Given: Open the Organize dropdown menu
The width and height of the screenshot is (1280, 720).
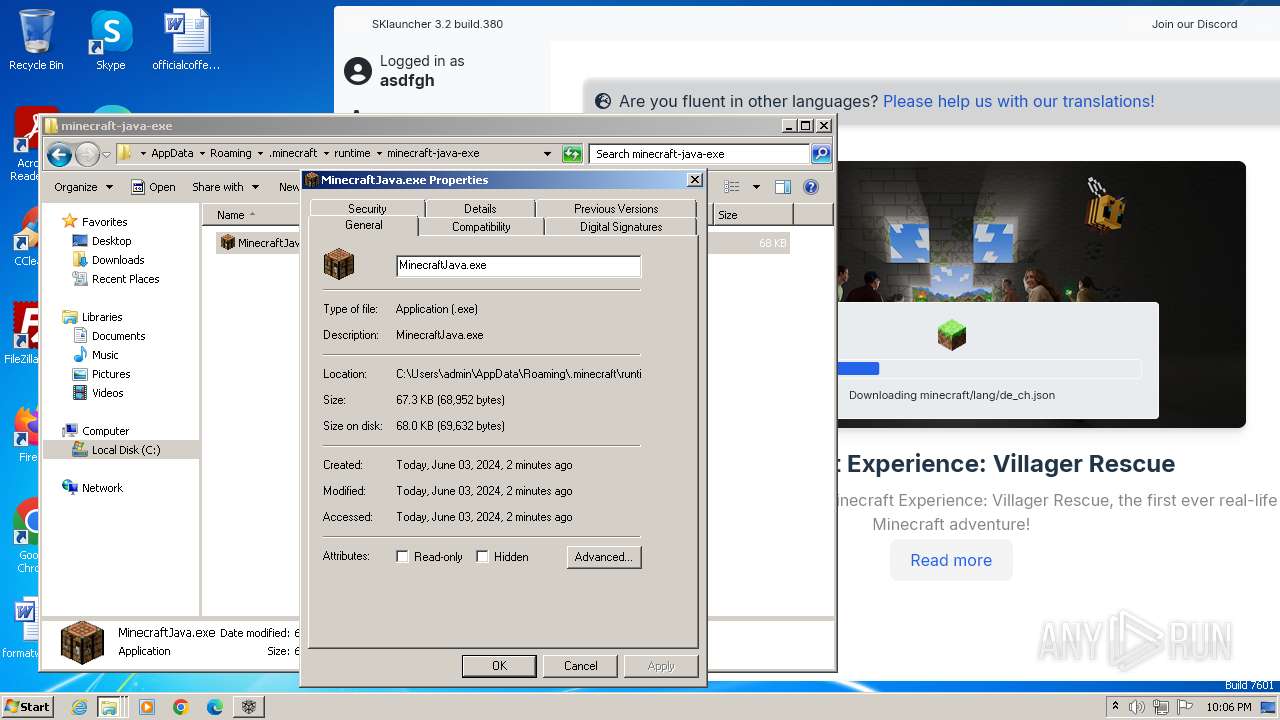Looking at the screenshot, I should click(x=82, y=187).
